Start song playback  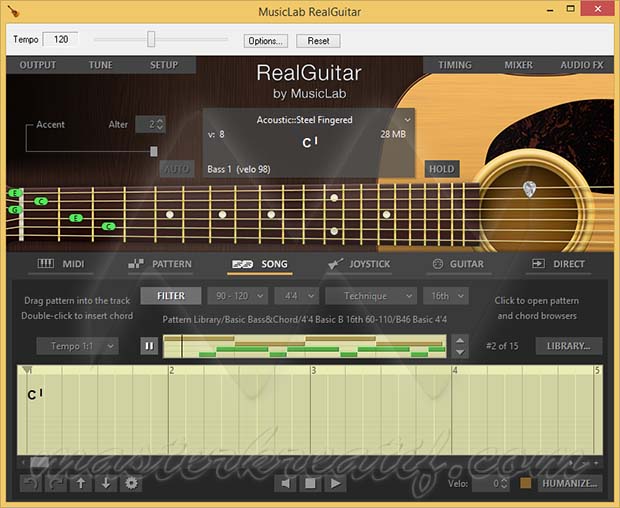pyautogui.click(x=336, y=484)
